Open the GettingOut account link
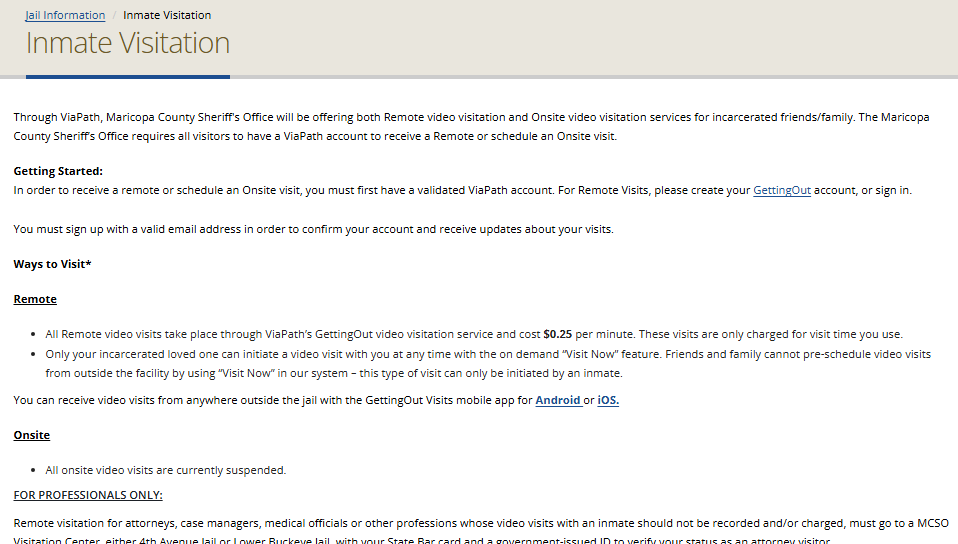This screenshot has height=544, width=958. [781, 190]
